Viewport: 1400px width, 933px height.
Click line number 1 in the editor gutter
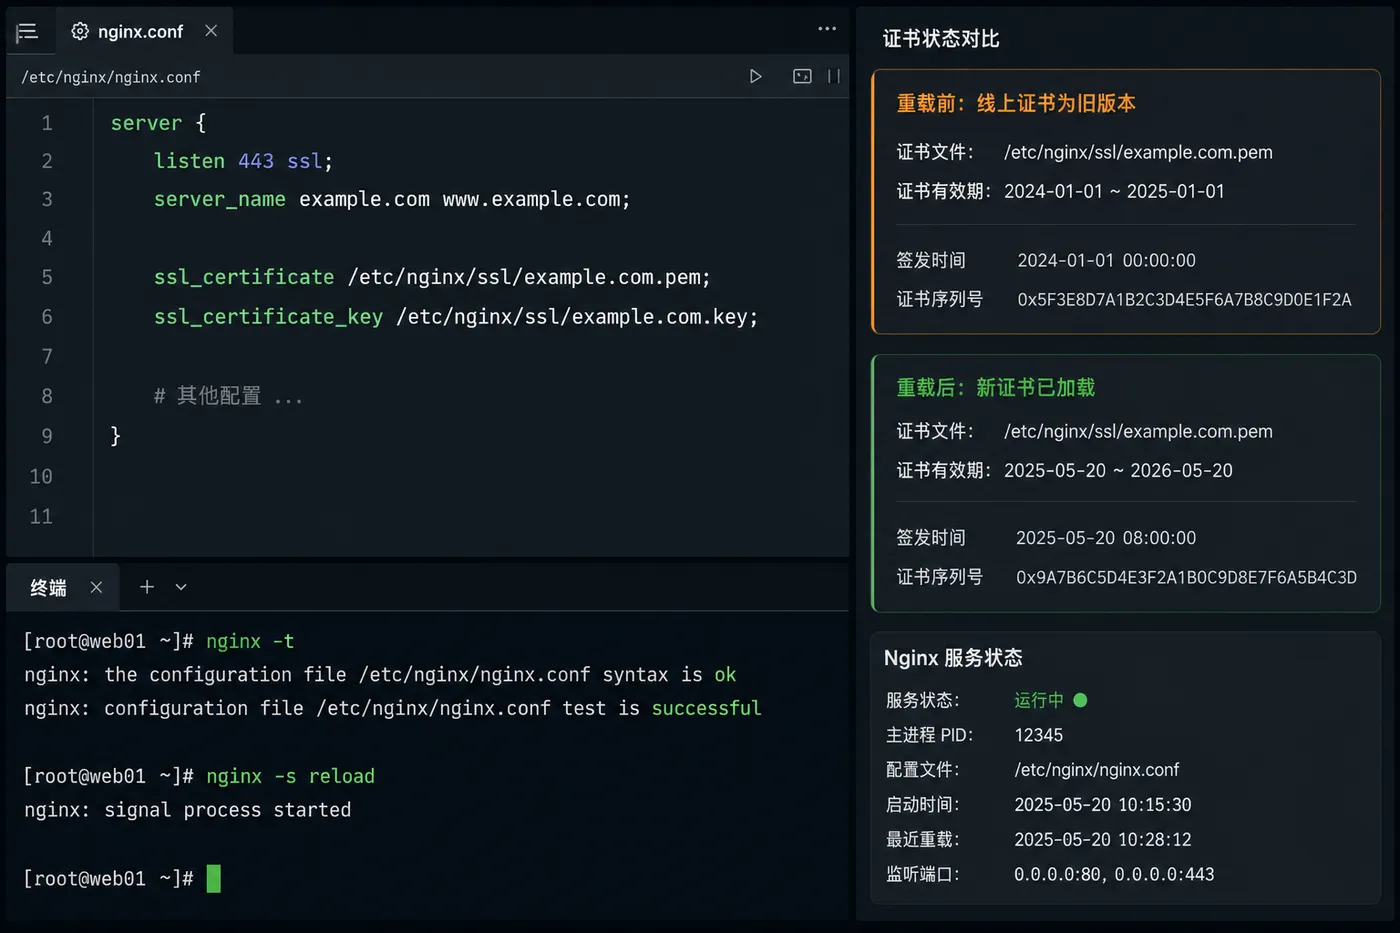click(x=46, y=123)
